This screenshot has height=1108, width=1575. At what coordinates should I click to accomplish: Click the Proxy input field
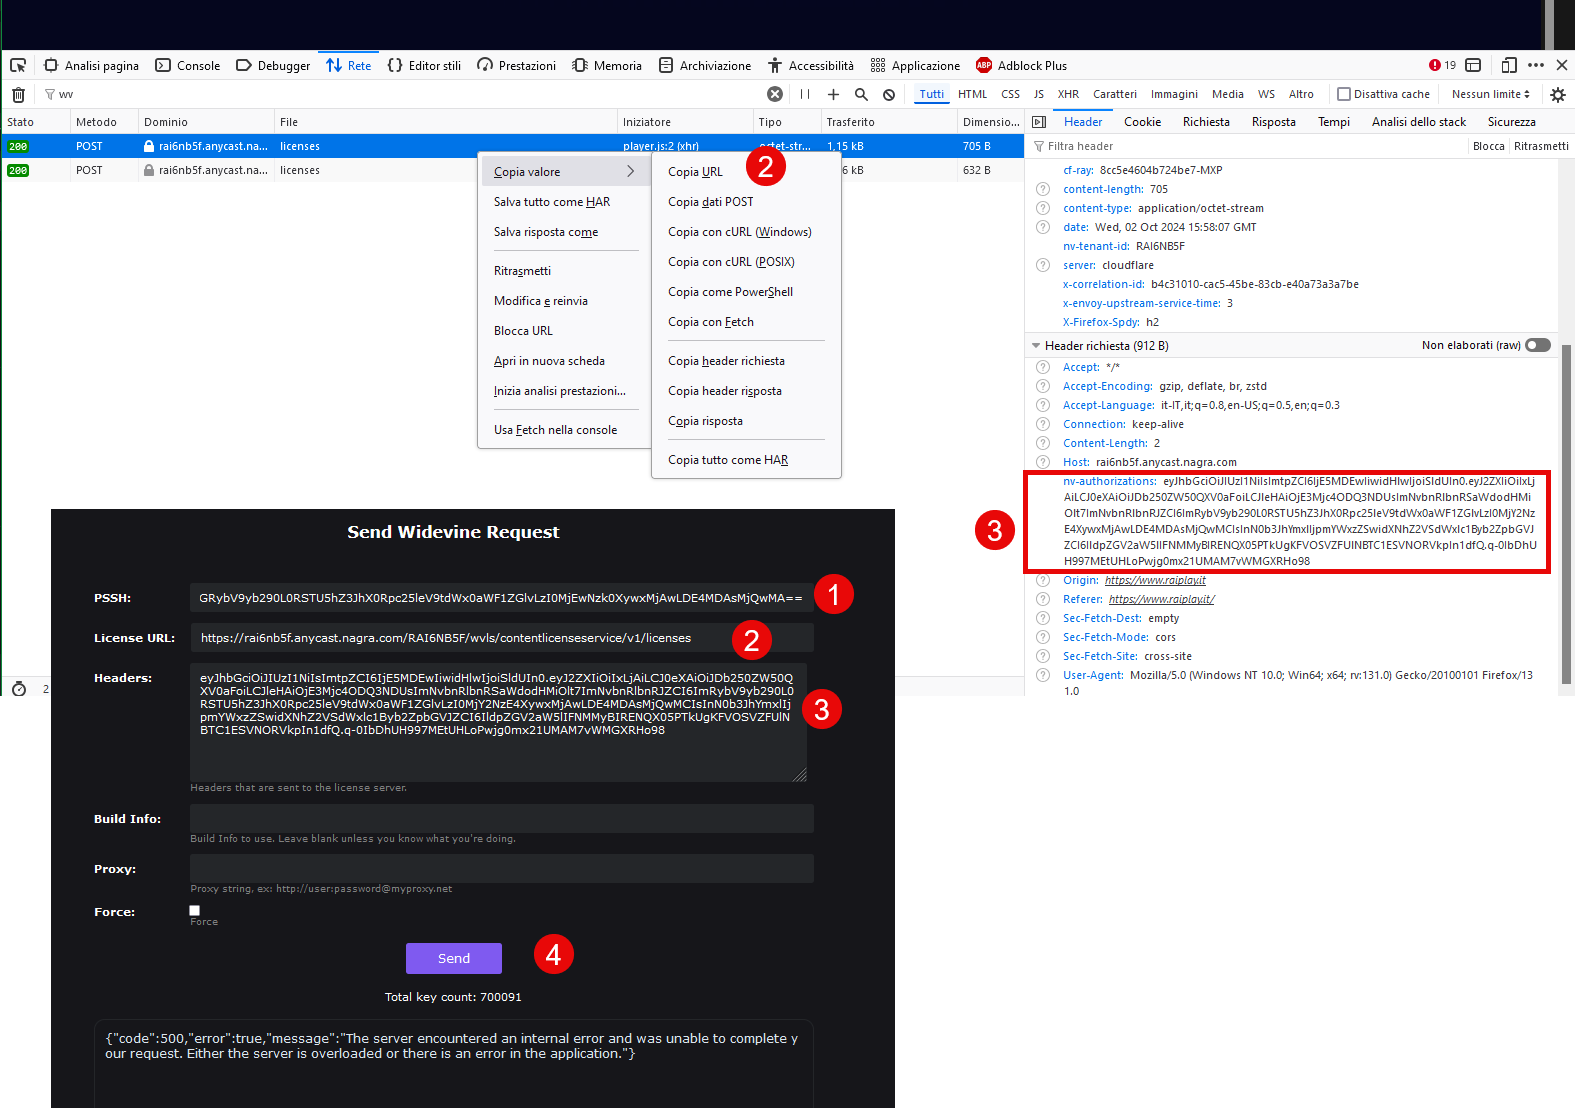[502, 869]
